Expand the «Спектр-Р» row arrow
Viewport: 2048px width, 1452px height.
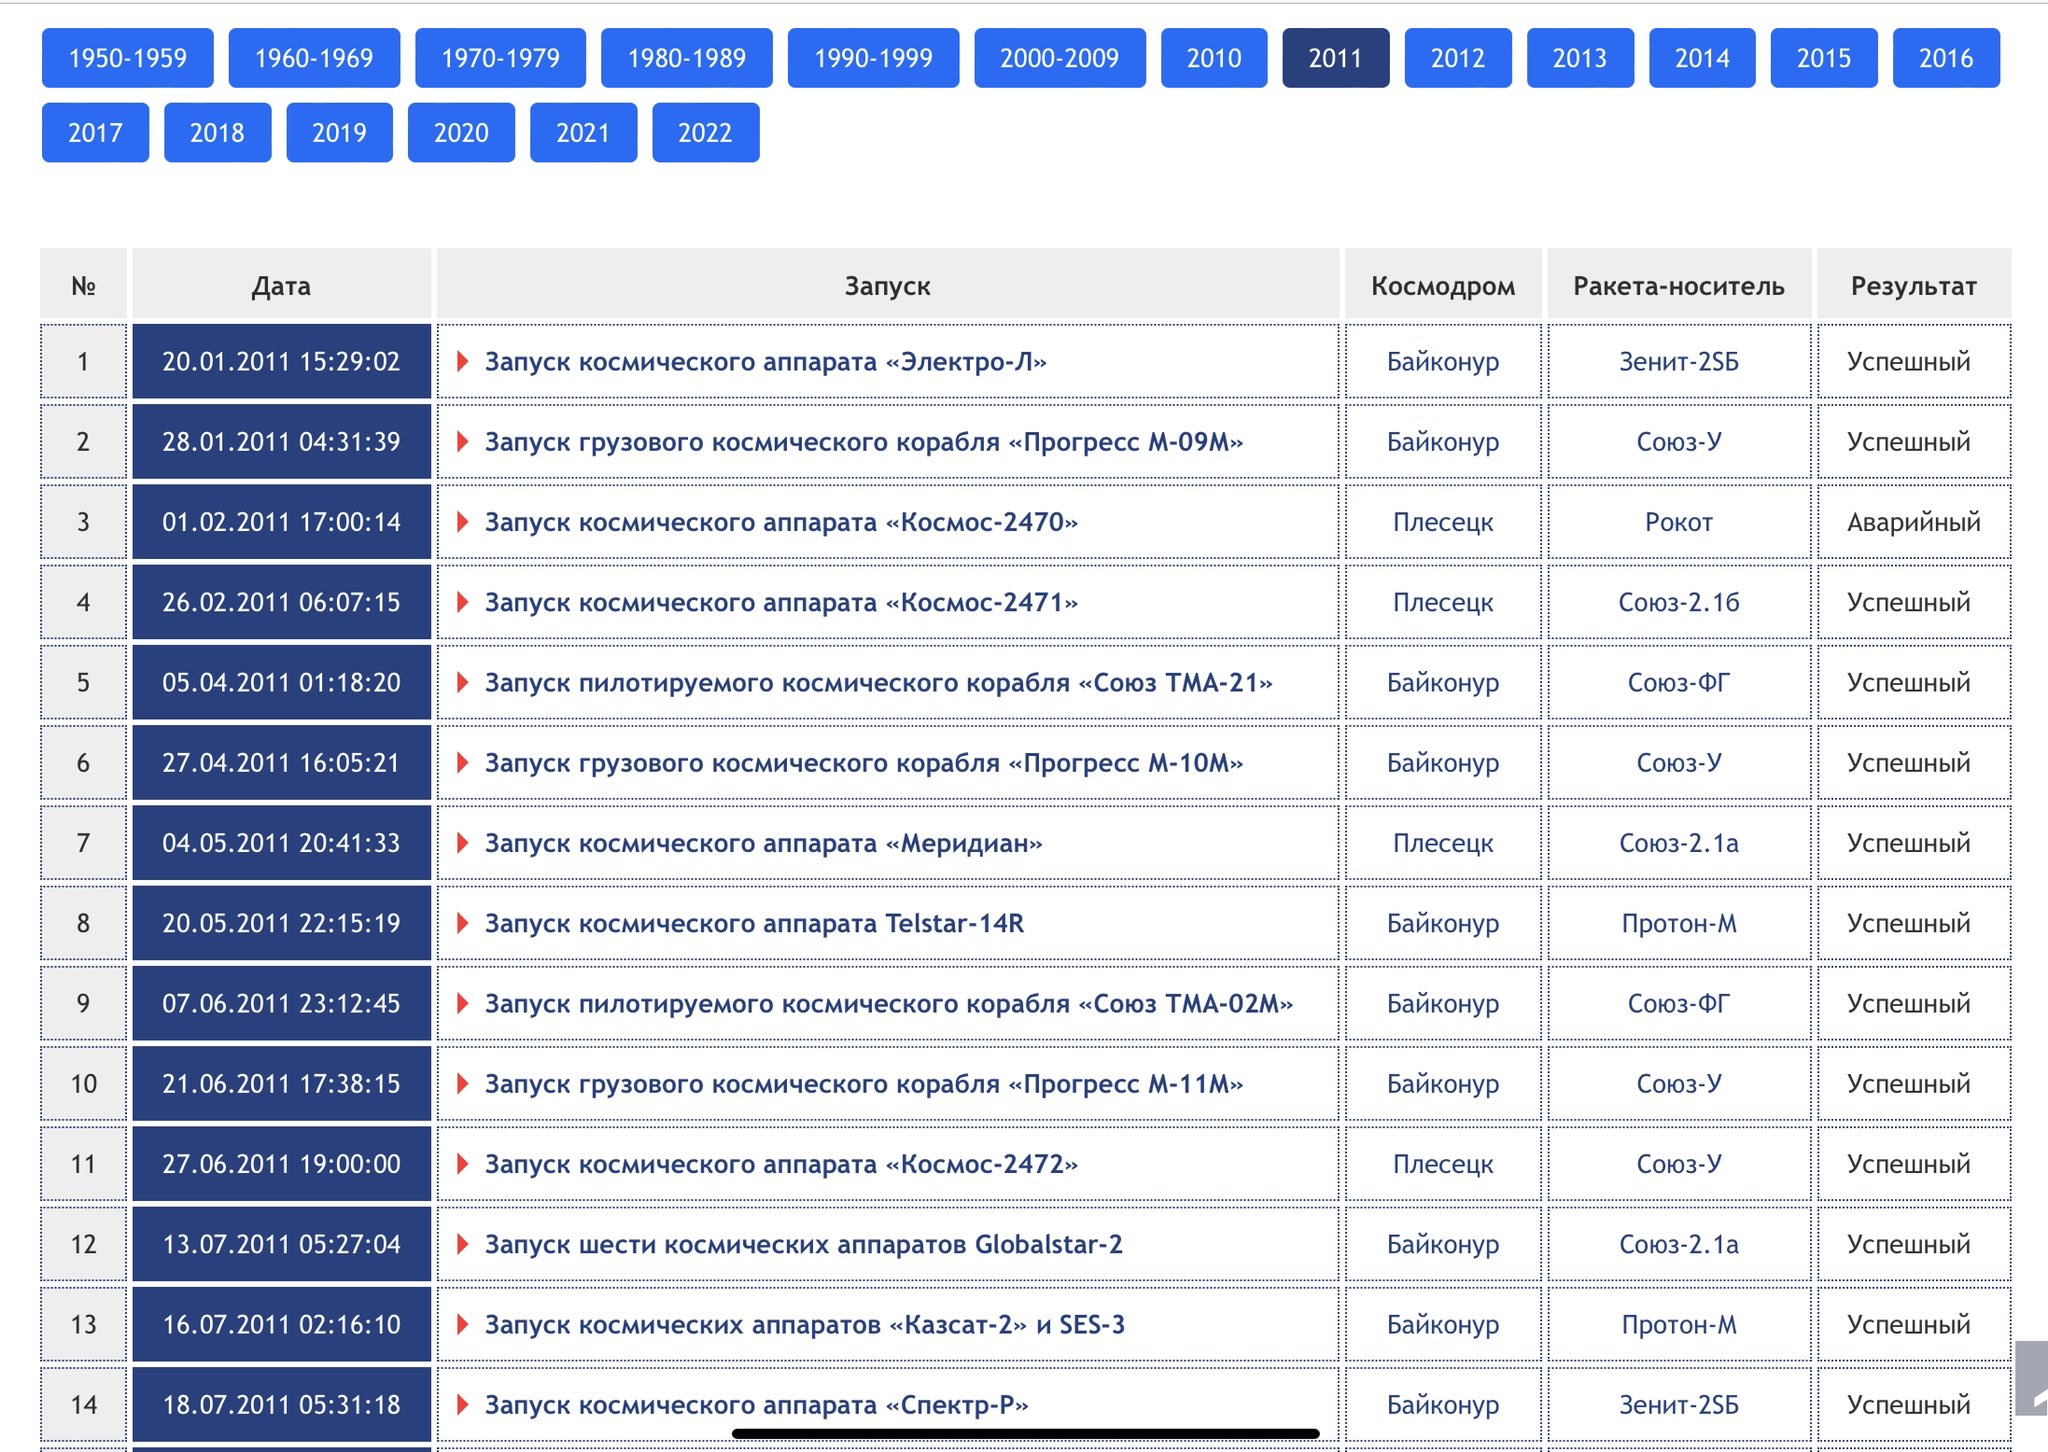click(x=462, y=1404)
